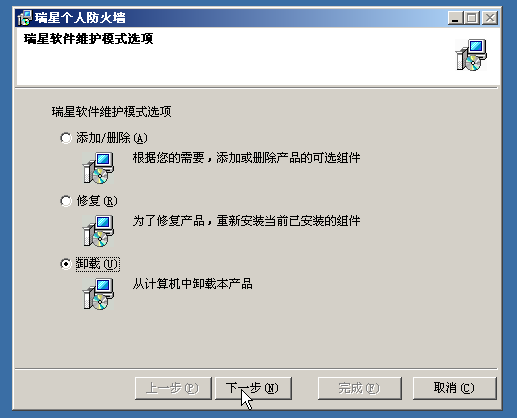Click the icon beside Uninstall description
517x418 pixels.
pos(98,294)
